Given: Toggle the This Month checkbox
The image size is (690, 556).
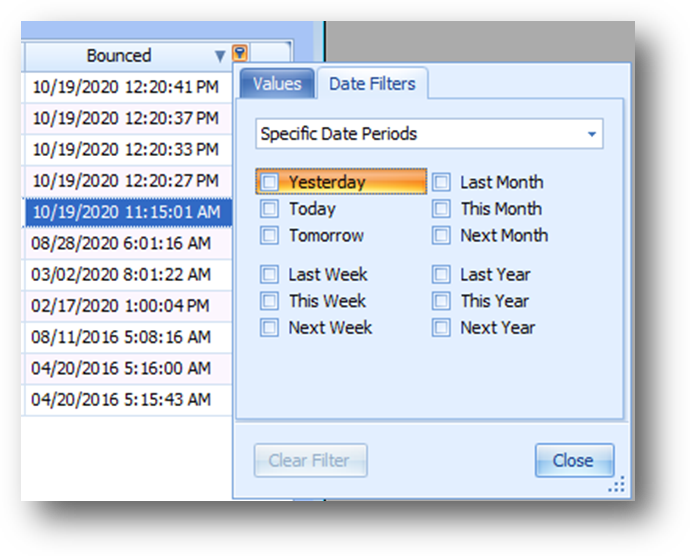Looking at the screenshot, I should pyautogui.click(x=441, y=209).
